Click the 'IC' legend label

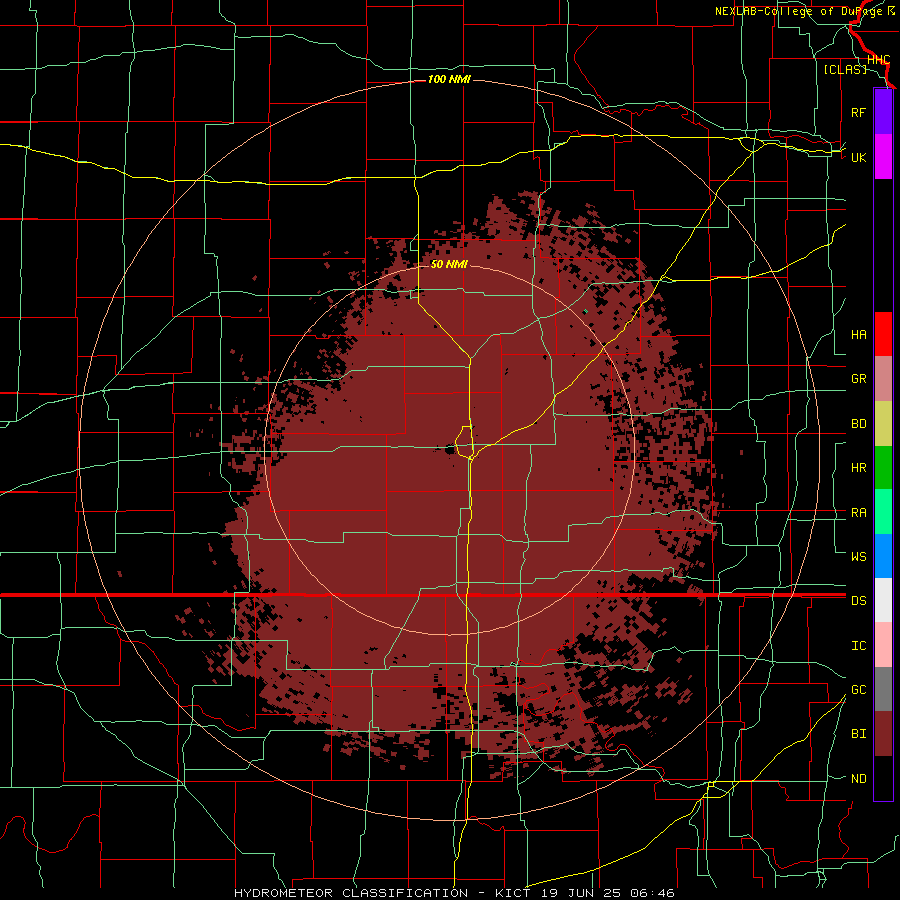[x=858, y=645]
